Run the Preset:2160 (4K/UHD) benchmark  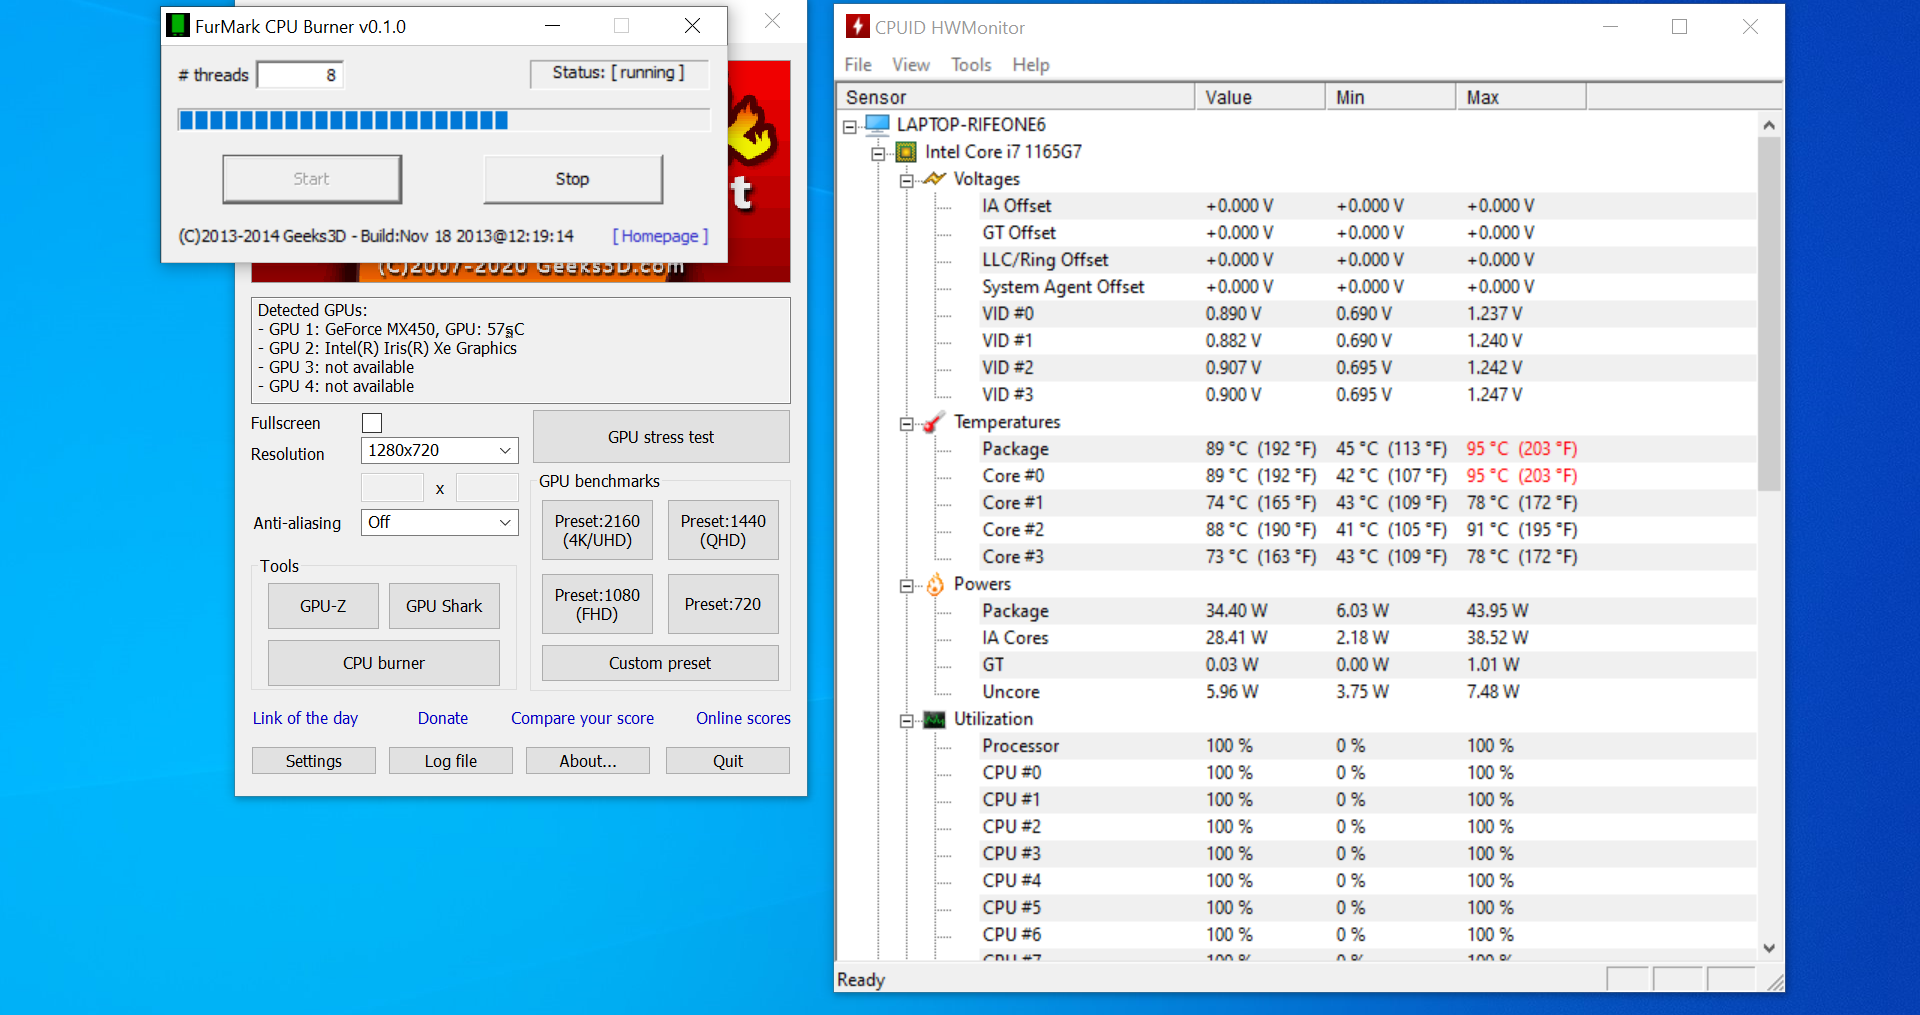tap(597, 530)
